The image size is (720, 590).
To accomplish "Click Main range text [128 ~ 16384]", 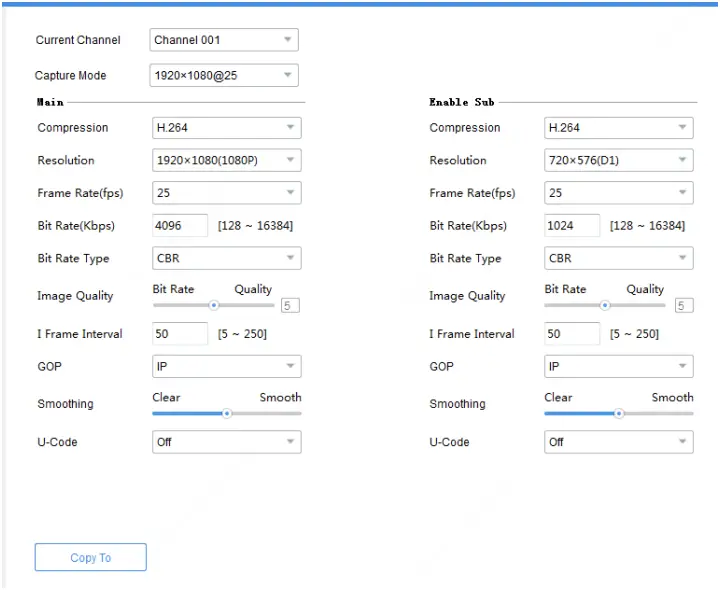I will (255, 225).
